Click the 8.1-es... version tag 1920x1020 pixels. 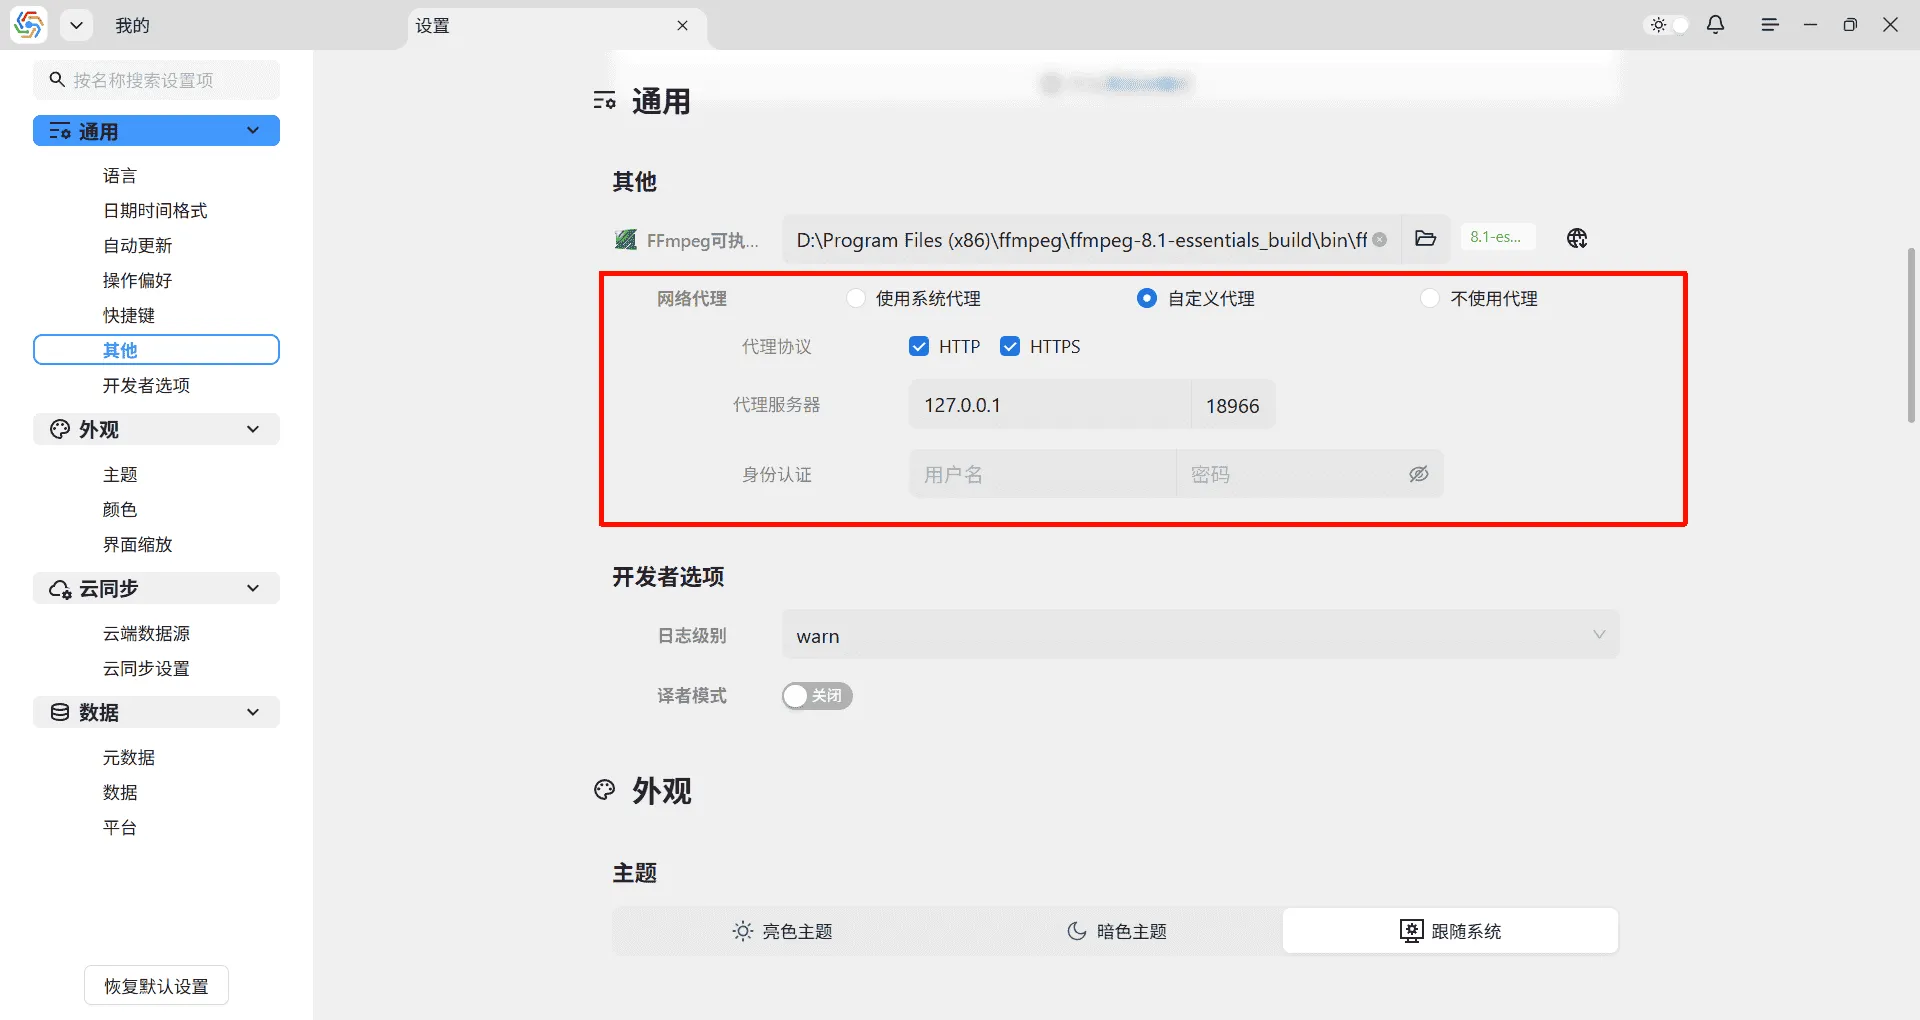[x=1497, y=238]
